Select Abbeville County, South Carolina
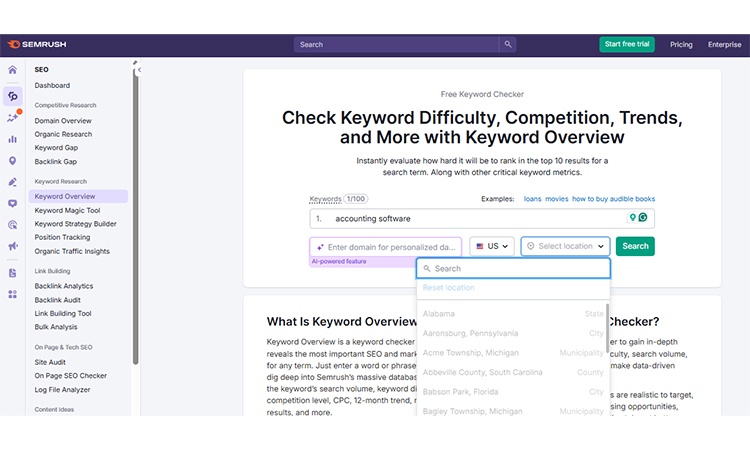This screenshot has height=450, width=750. pyautogui.click(x=512, y=373)
